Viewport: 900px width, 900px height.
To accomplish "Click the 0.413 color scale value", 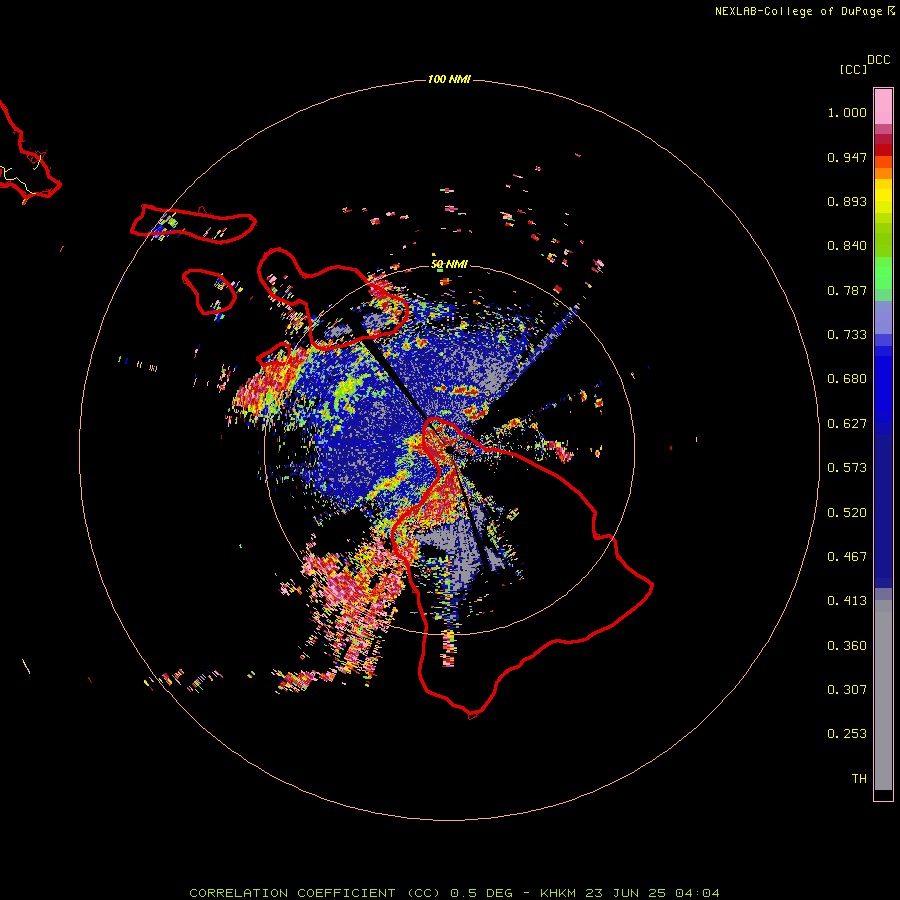I will pos(847,601).
